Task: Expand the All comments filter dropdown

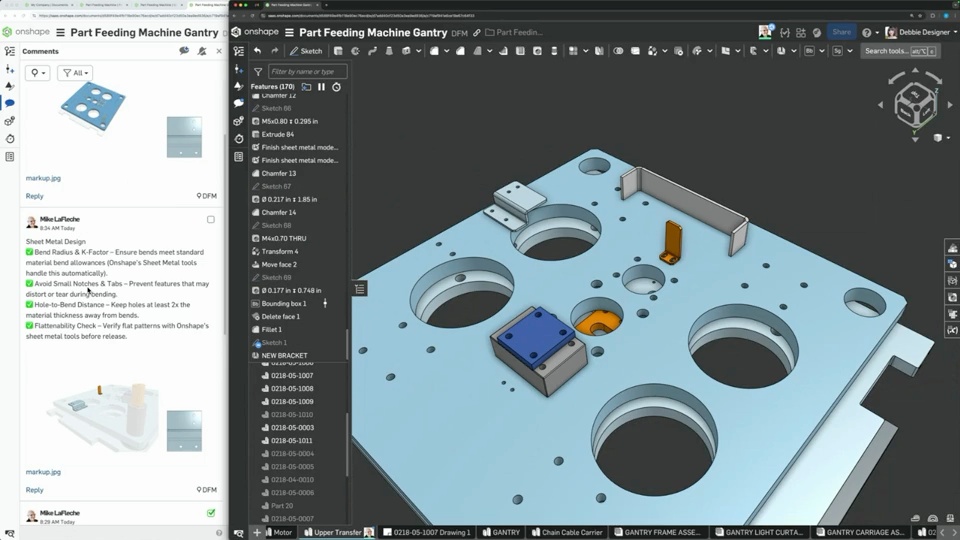Action: point(74,73)
